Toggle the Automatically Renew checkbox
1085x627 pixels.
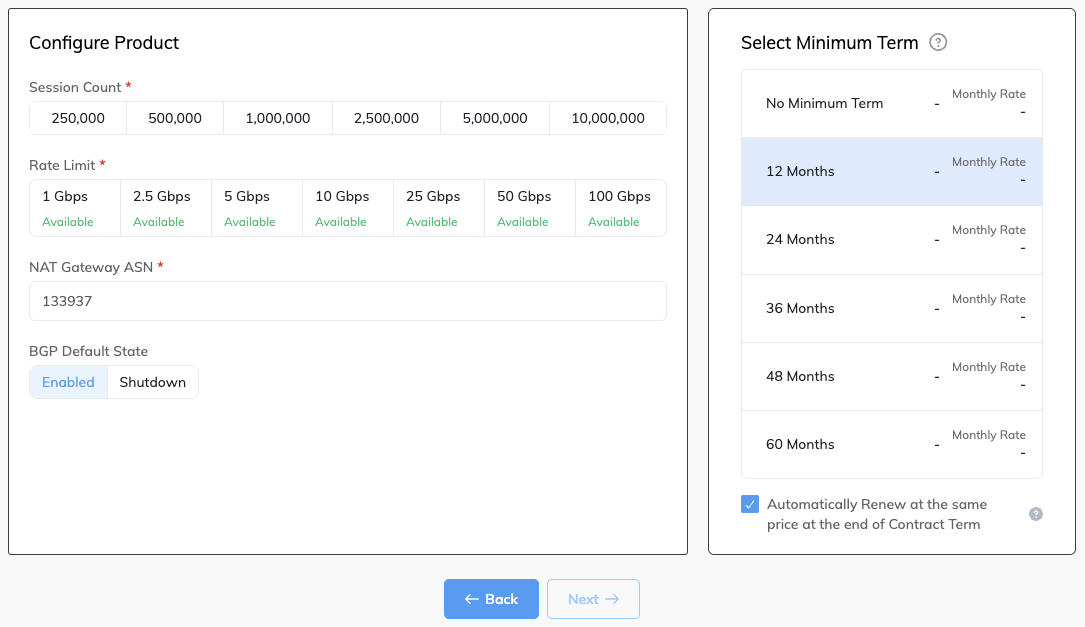point(750,504)
